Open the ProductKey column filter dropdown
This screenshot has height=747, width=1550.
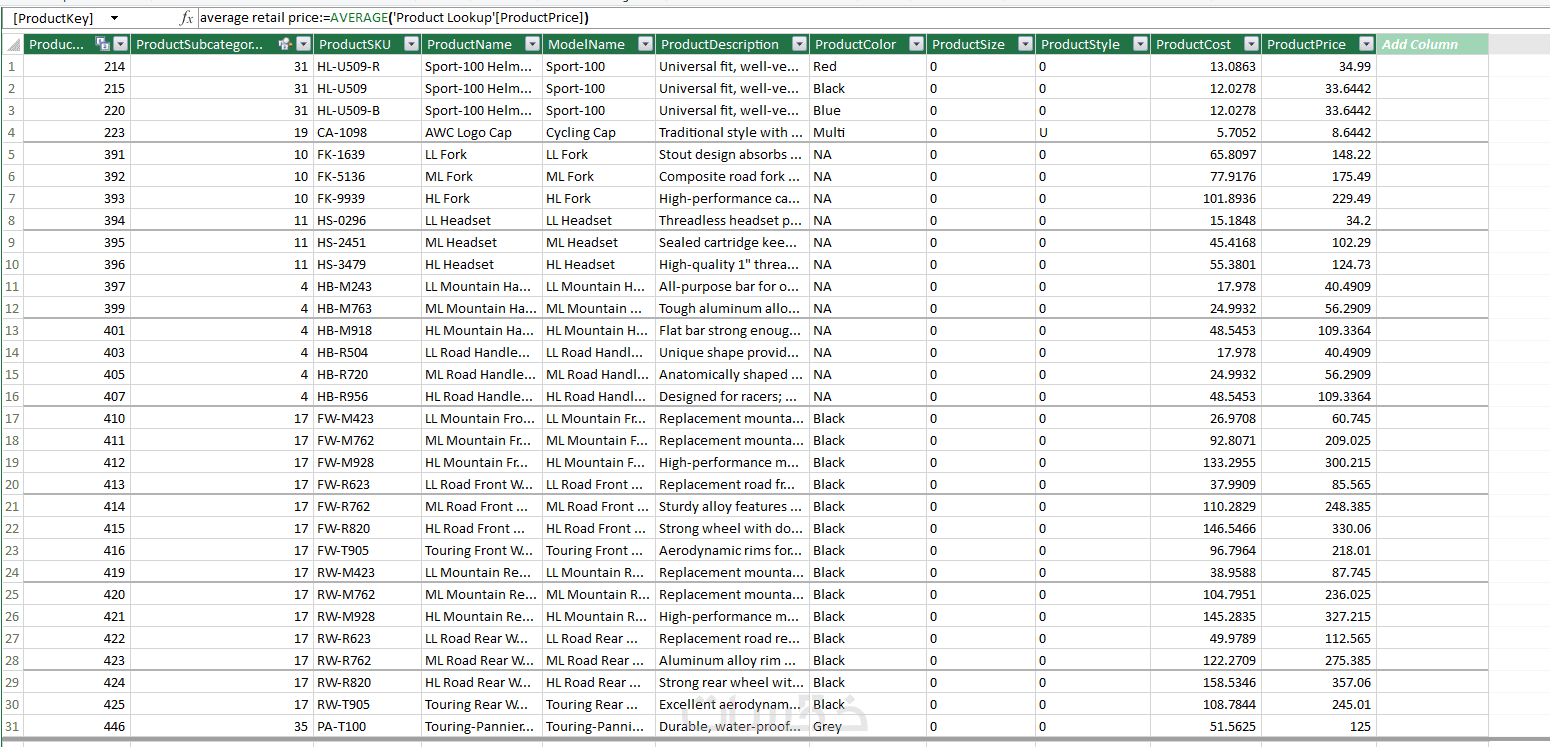click(x=121, y=44)
